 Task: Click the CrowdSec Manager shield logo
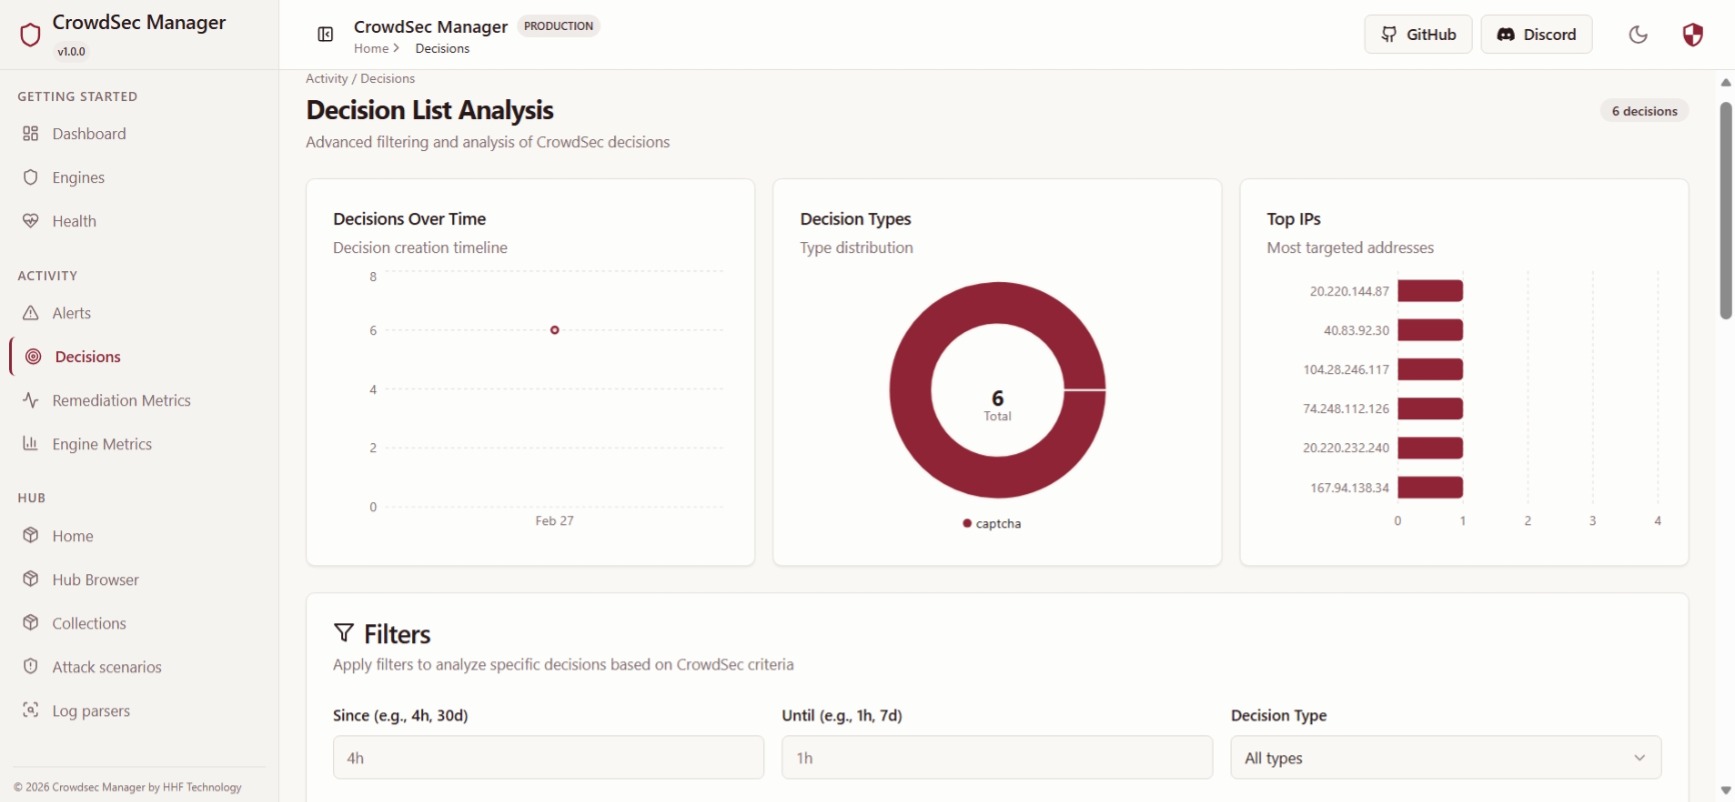pos(30,35)
